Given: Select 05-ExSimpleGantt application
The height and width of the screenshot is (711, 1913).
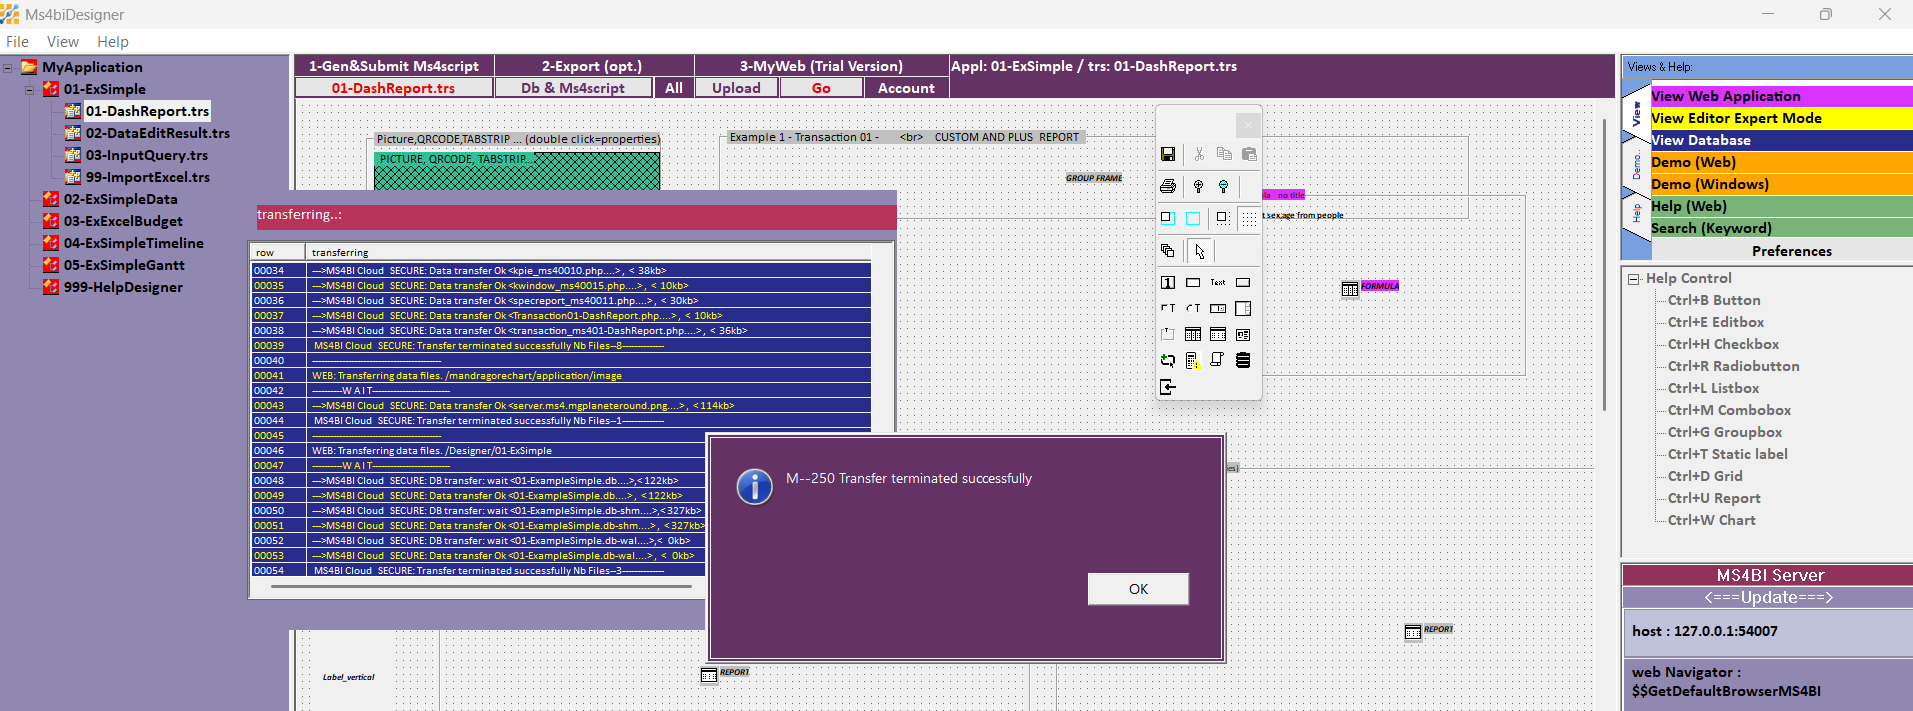Looking at the screenshot, I should click(124, 265).
